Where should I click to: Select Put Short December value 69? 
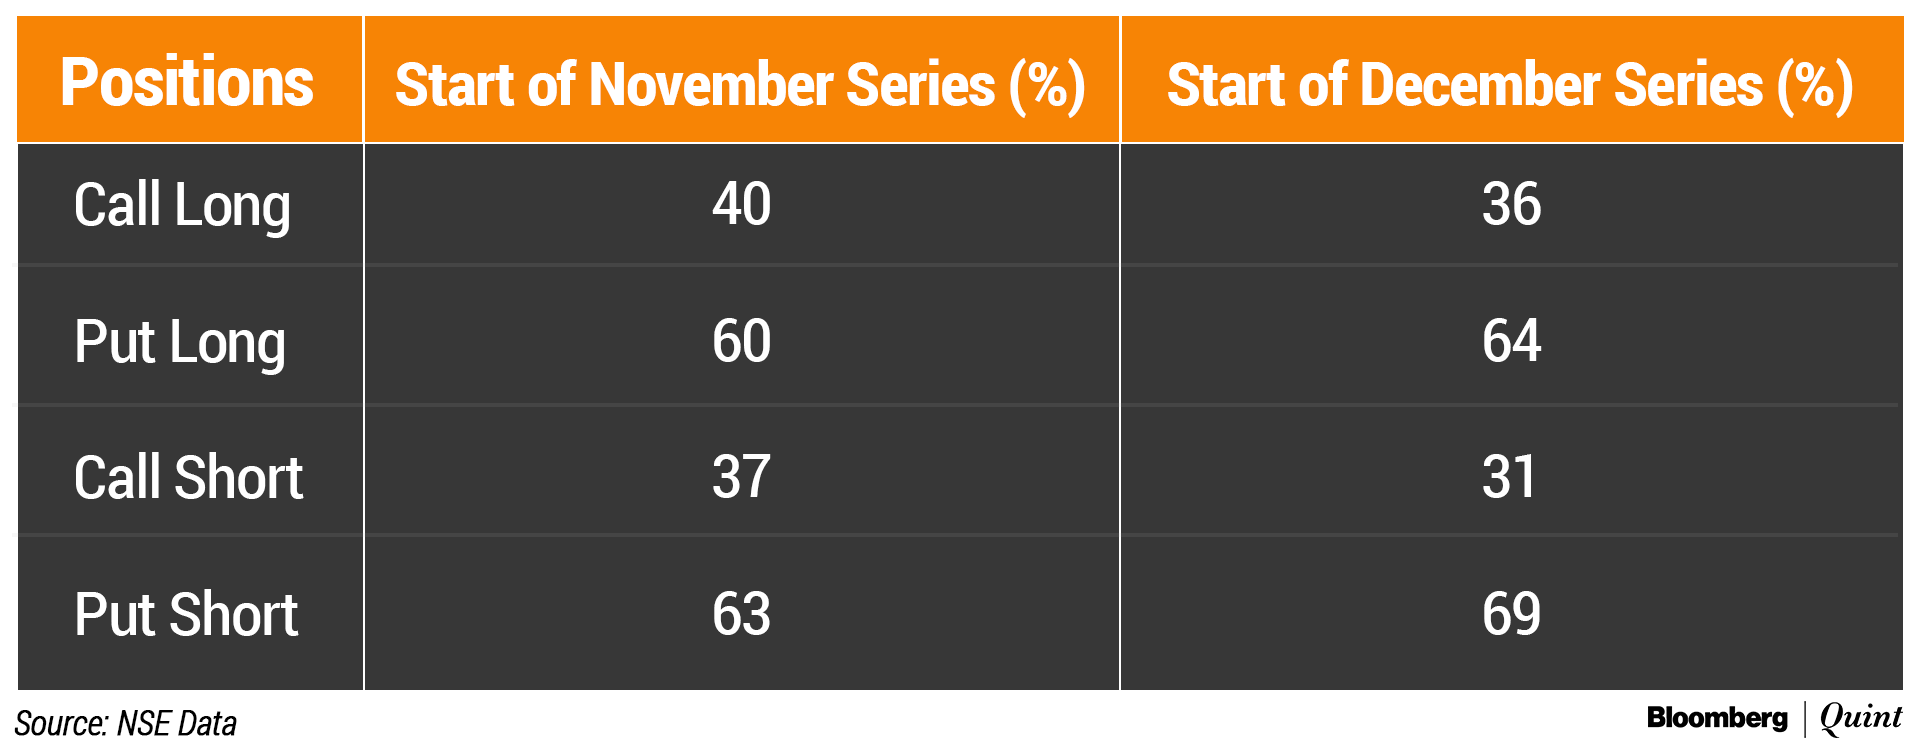(x=1511, y=614)
